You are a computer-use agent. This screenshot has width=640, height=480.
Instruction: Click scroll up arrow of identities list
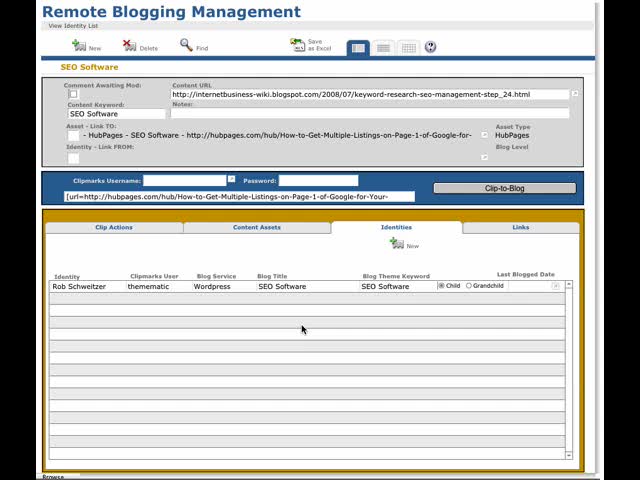[569, 284]
